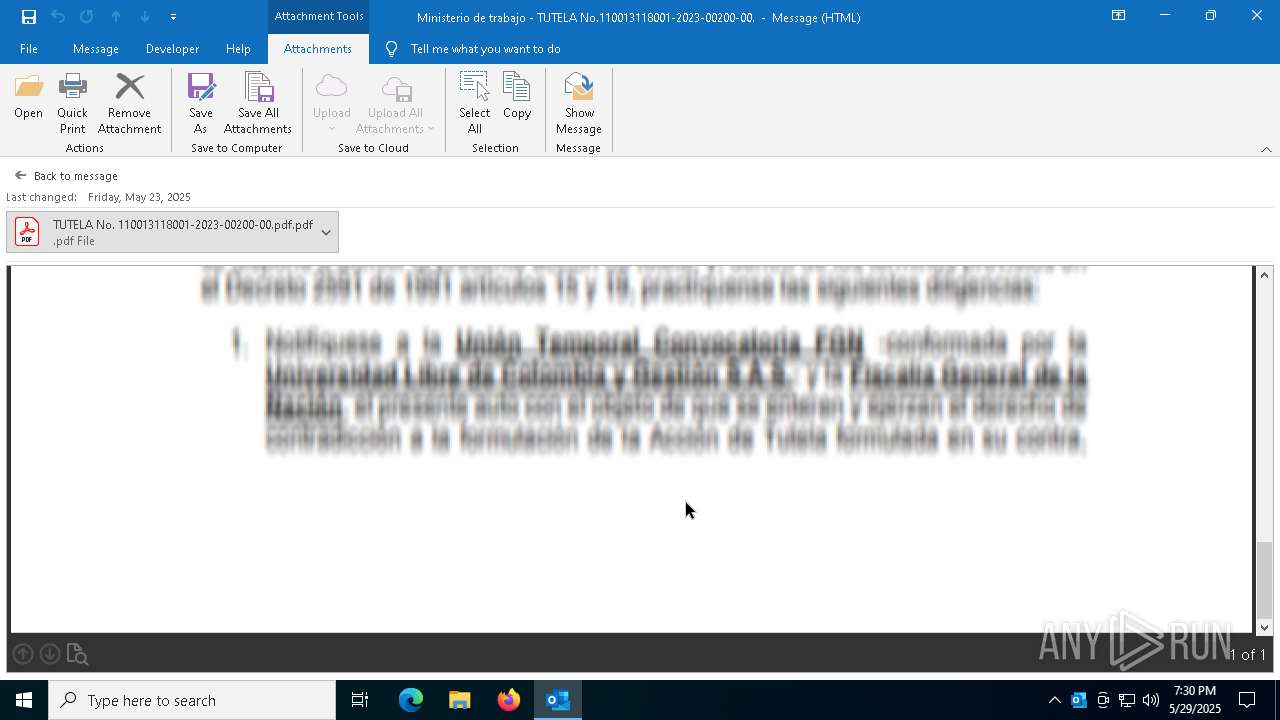Click the Tell me what you want to do box
This screenshot has height=720, width=1280.
(485, 49)
